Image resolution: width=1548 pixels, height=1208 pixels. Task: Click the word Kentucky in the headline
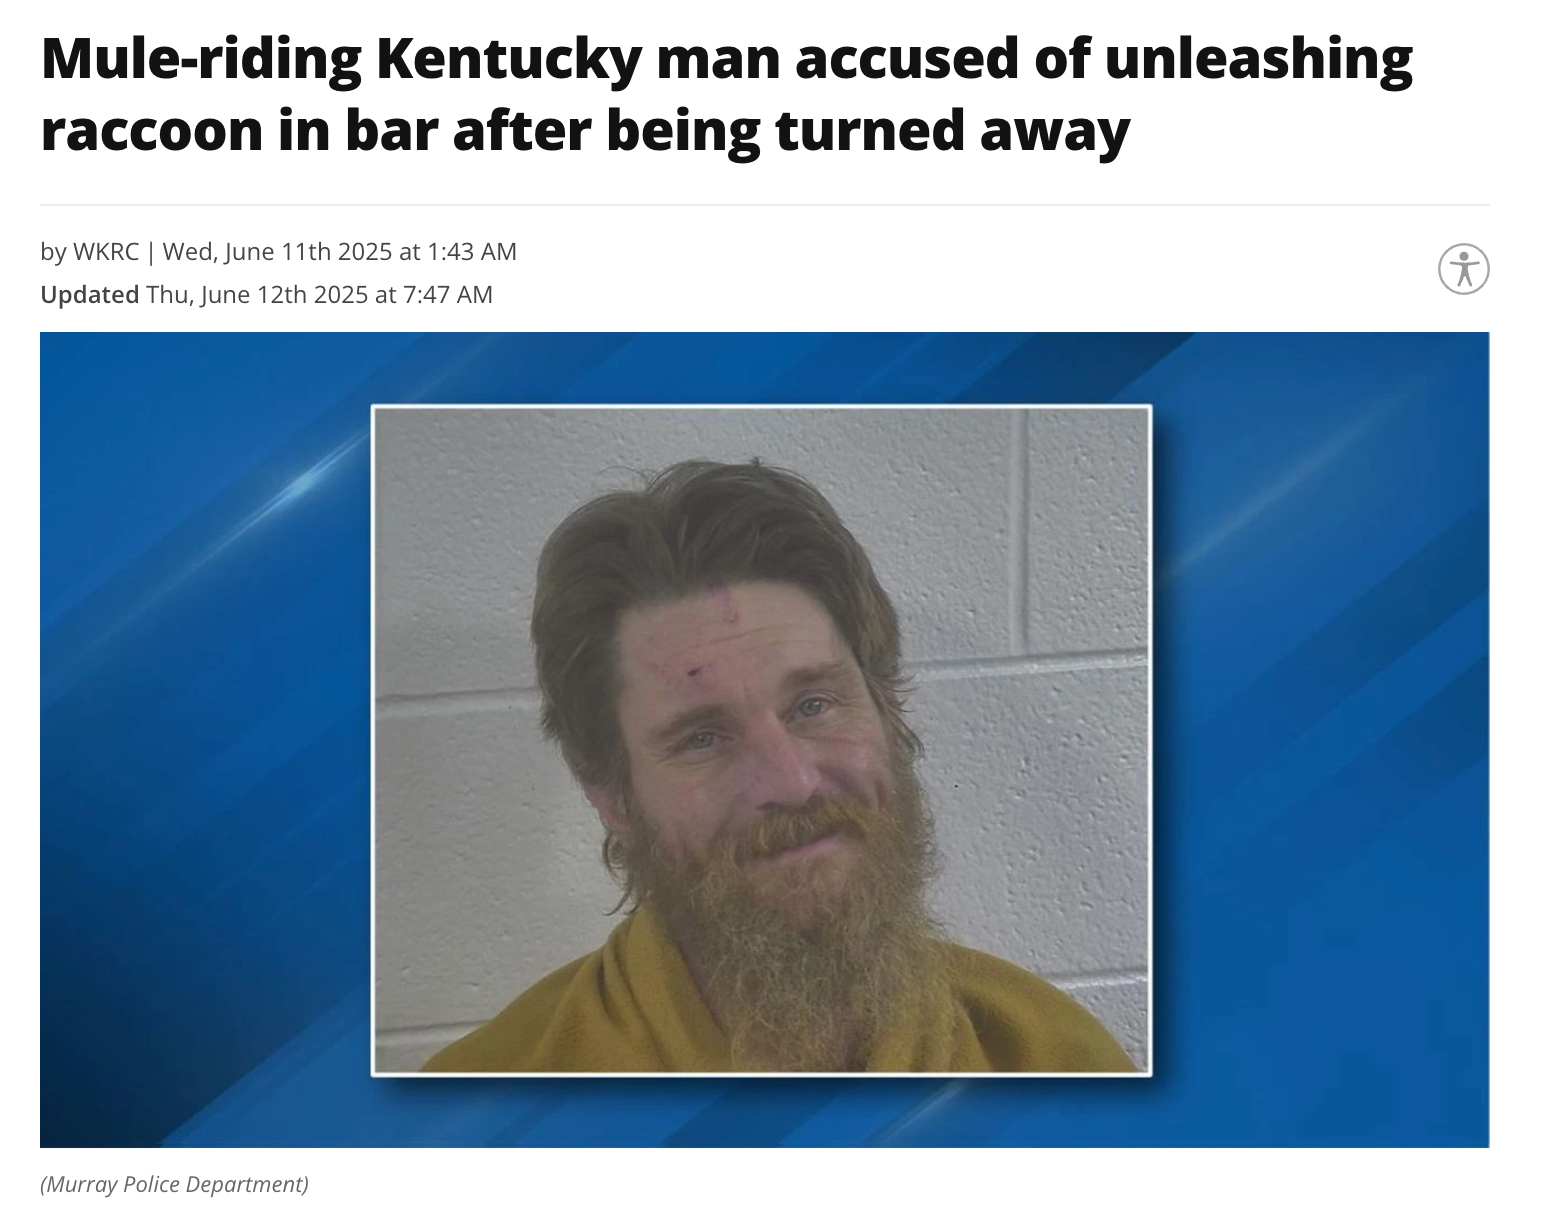[509, 60]
